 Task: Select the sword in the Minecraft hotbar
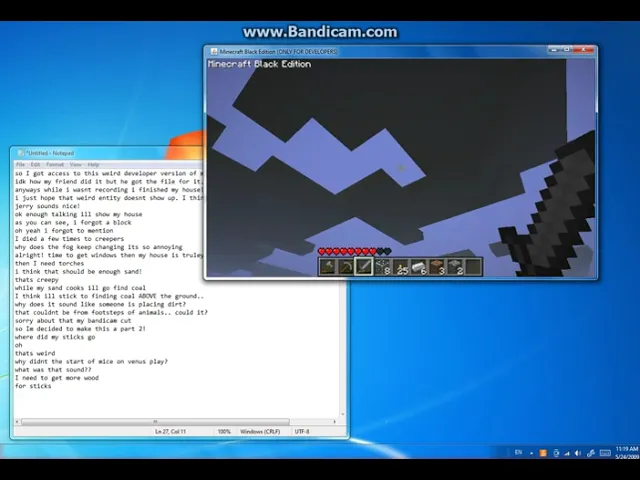(x=364, y=266)
